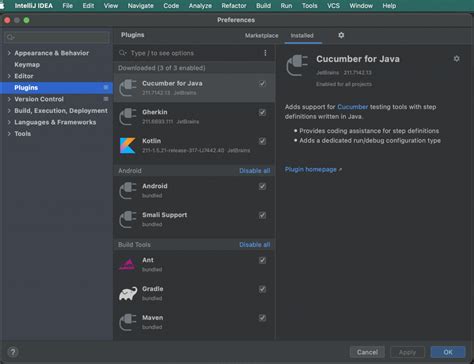The width and height of the screenshot is (474, 364).
Task: Click the Downloaded (3 of 3 enabled) header
Action: tap(162, 68)
